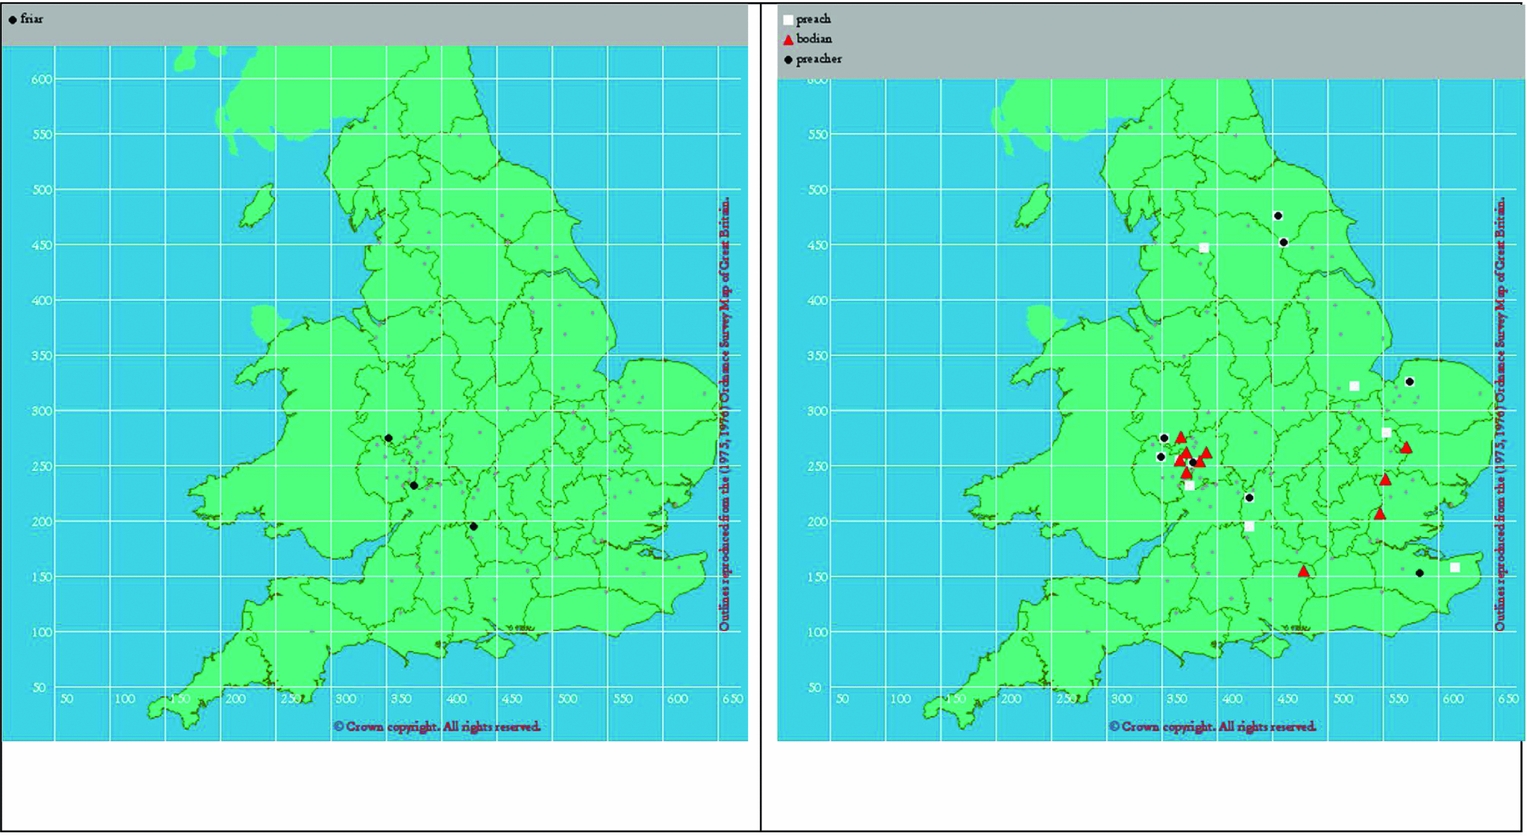Viewport: 1527px width, 836px height.
Task: Select the middle friar dot on left map
Action: (x=414, y=486)
